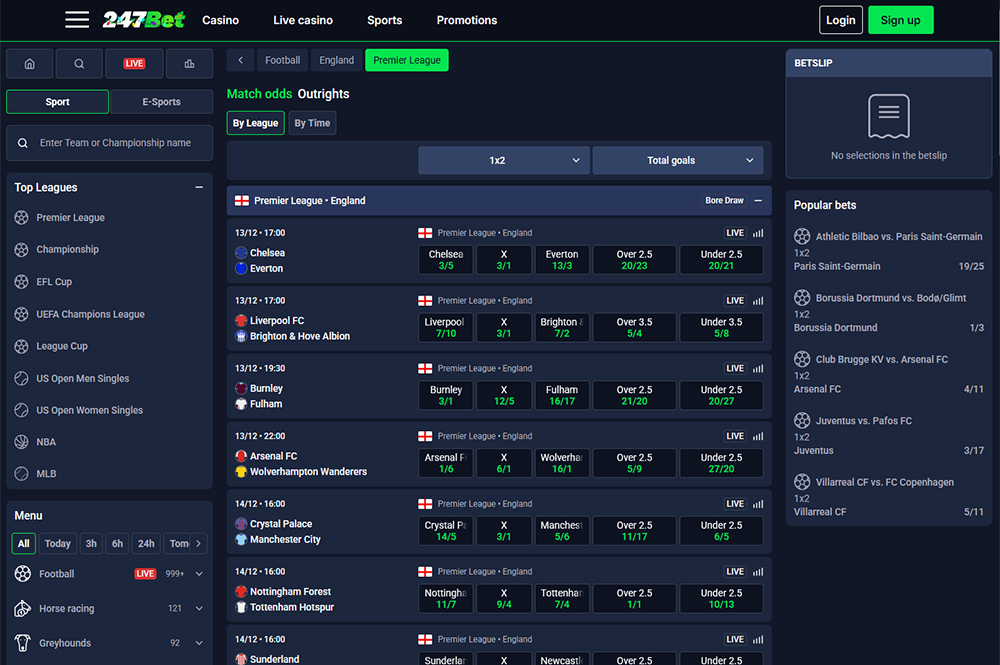Open the hamburger menu icon
The image size is (1000, 665).
pos(77,20)
